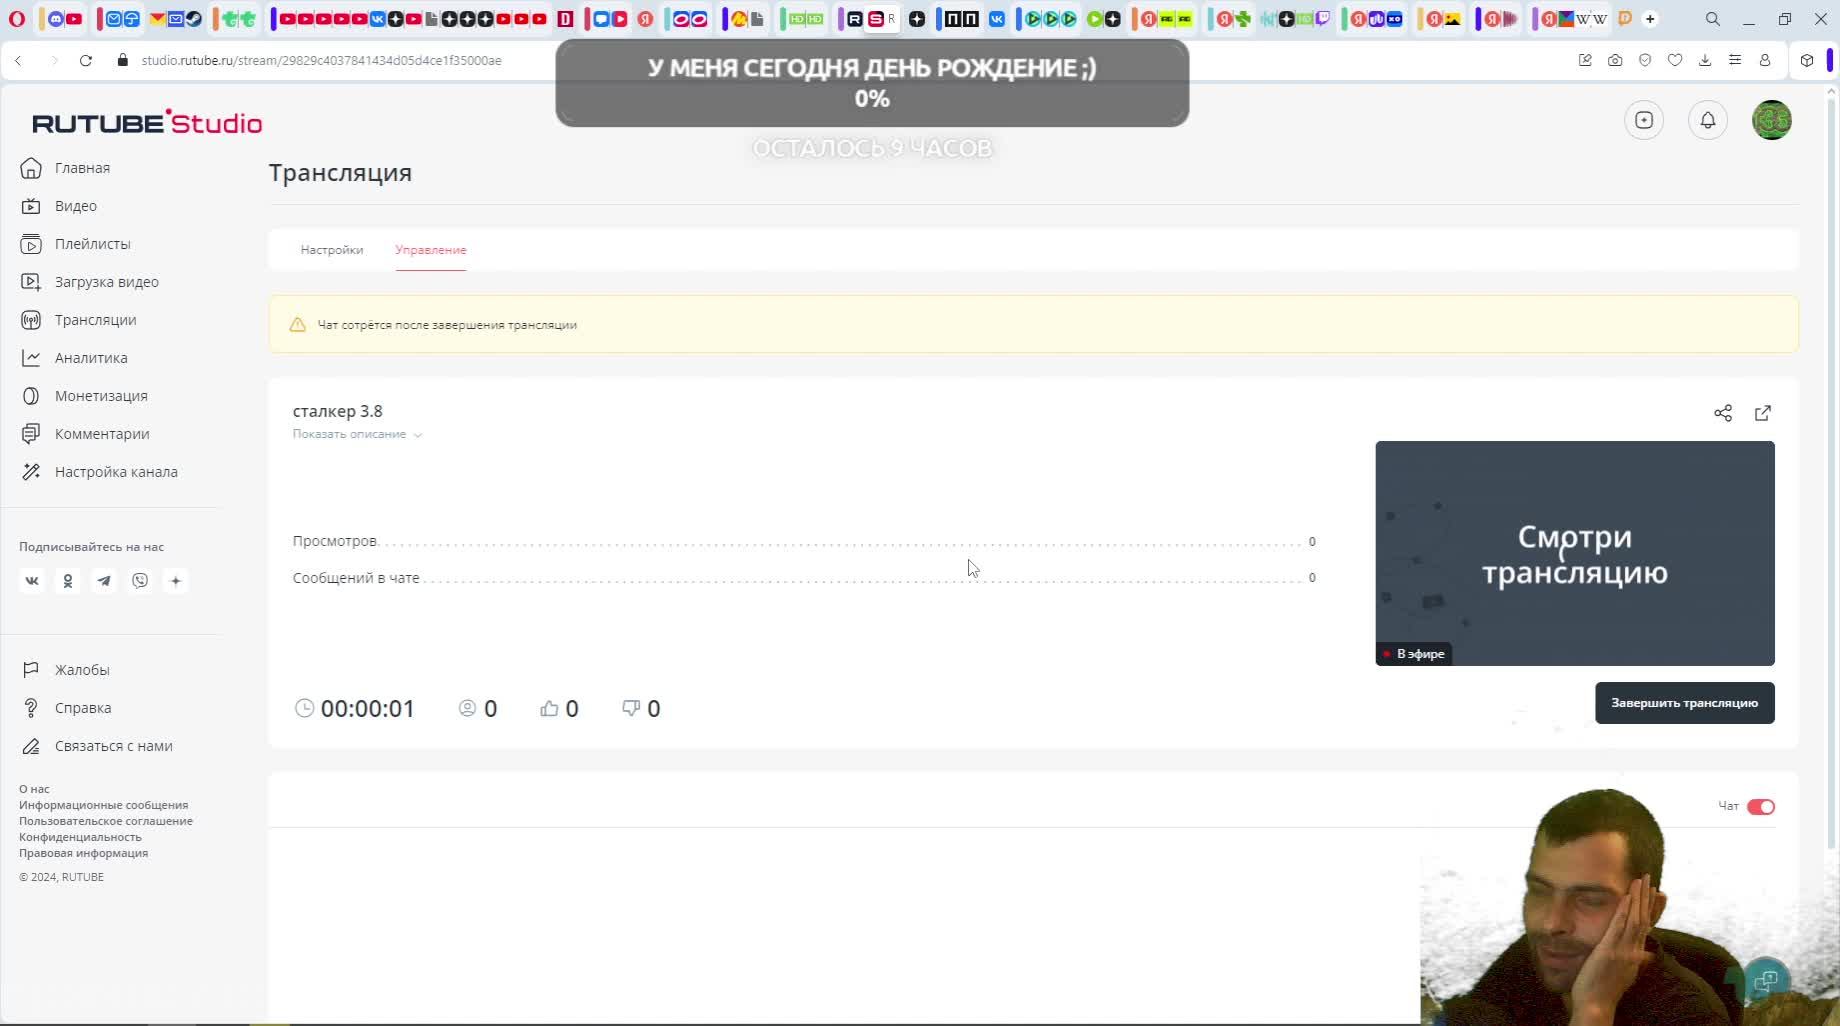This screenshot has height=1026, width=1840.
Task: Open the stream in new window icon
Action: point(1763,413)
